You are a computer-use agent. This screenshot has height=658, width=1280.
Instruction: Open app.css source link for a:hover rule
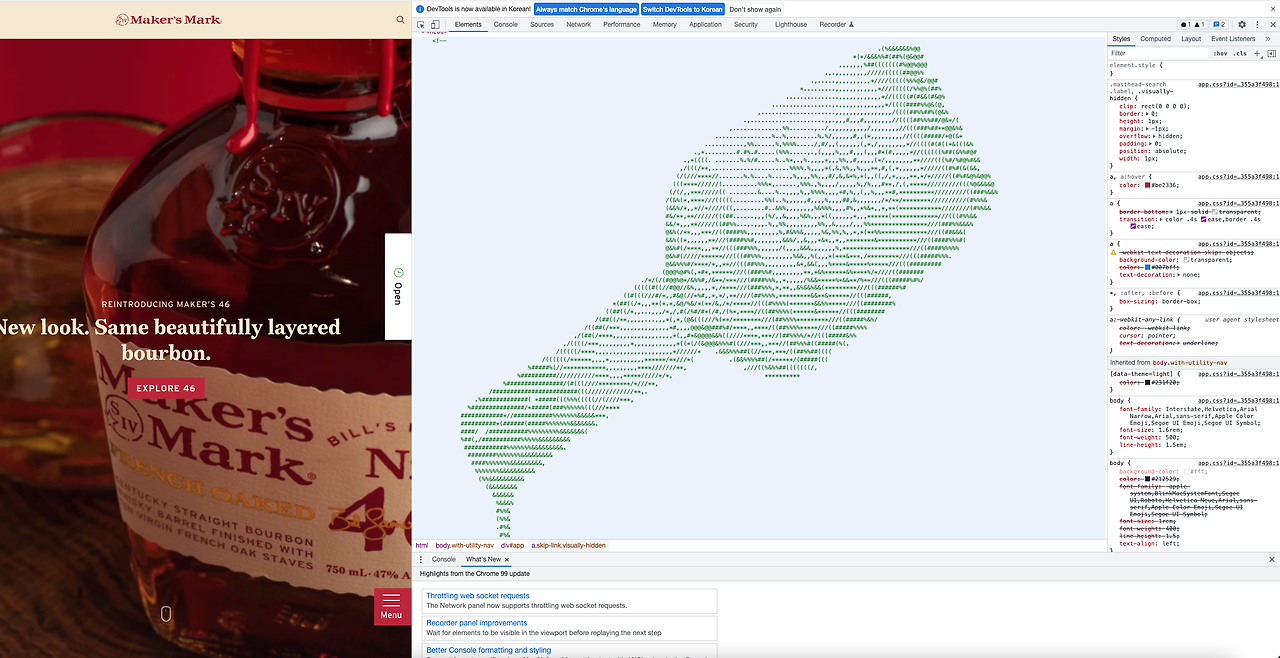(x=1238, y=176)
